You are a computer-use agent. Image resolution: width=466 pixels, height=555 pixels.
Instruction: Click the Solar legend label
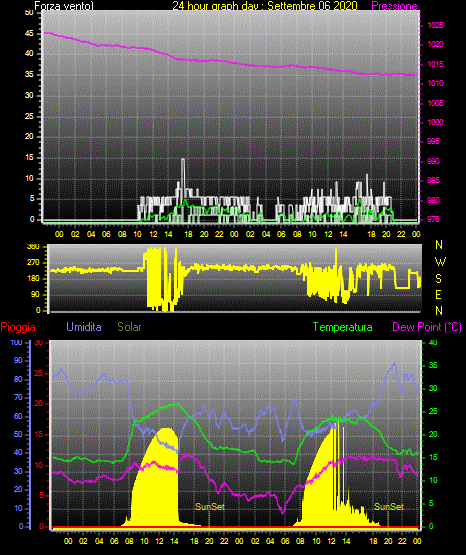(x=130, y=327)
